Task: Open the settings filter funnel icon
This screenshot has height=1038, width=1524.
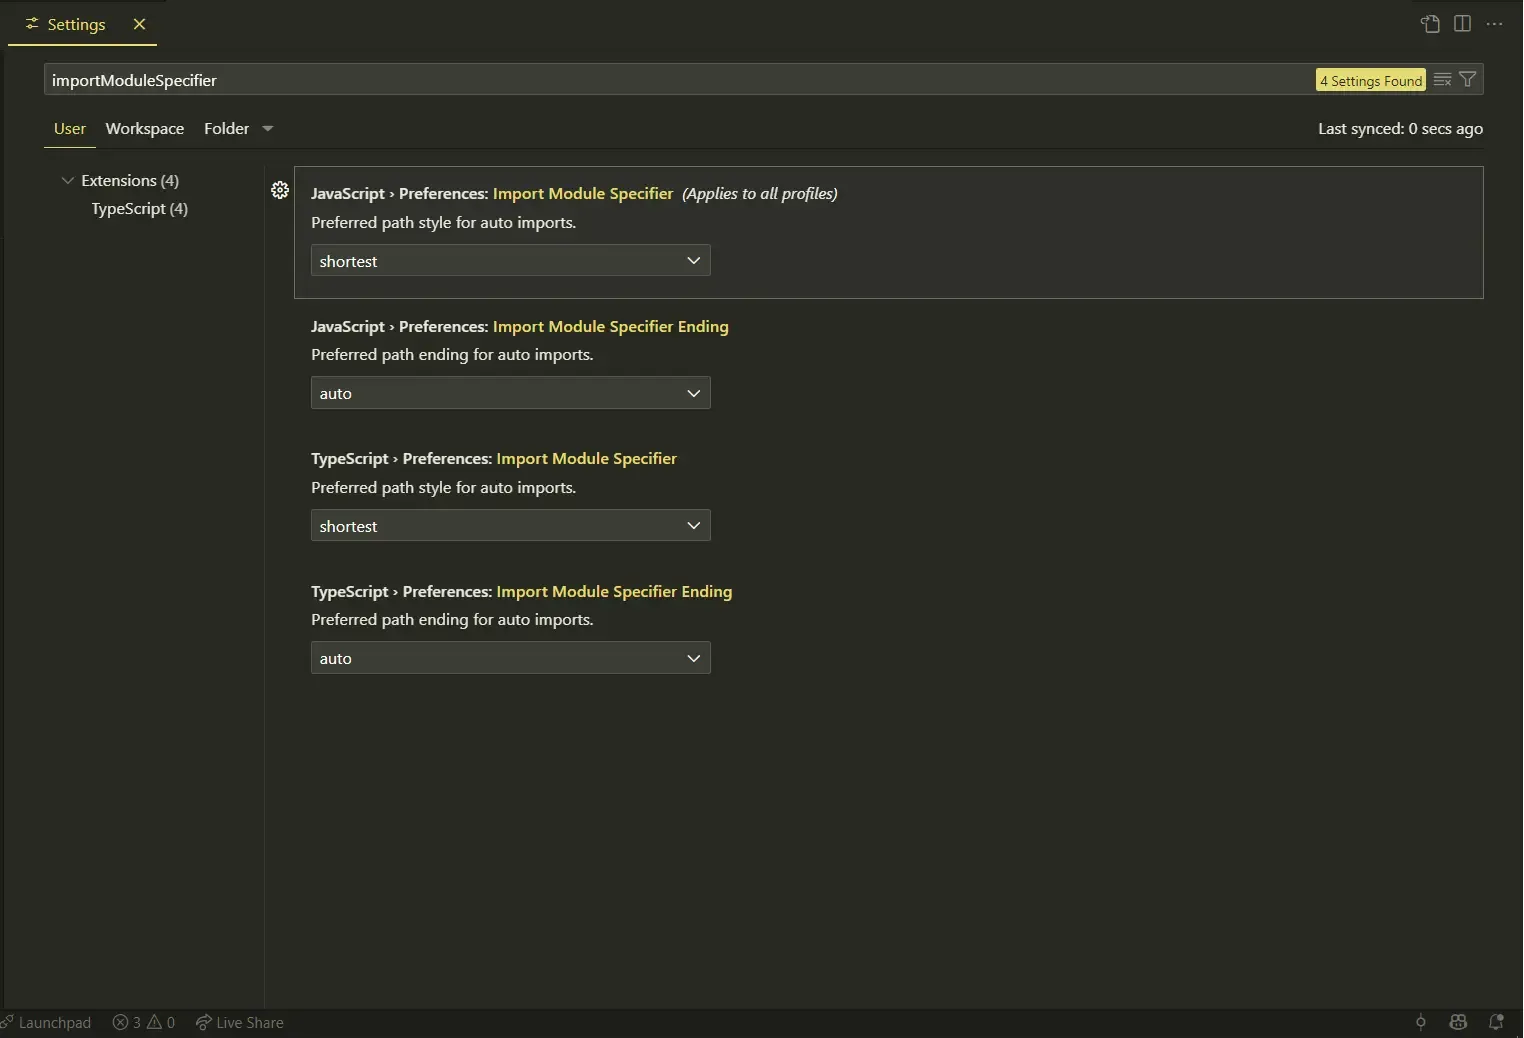Action: [x=1468, y=80]
